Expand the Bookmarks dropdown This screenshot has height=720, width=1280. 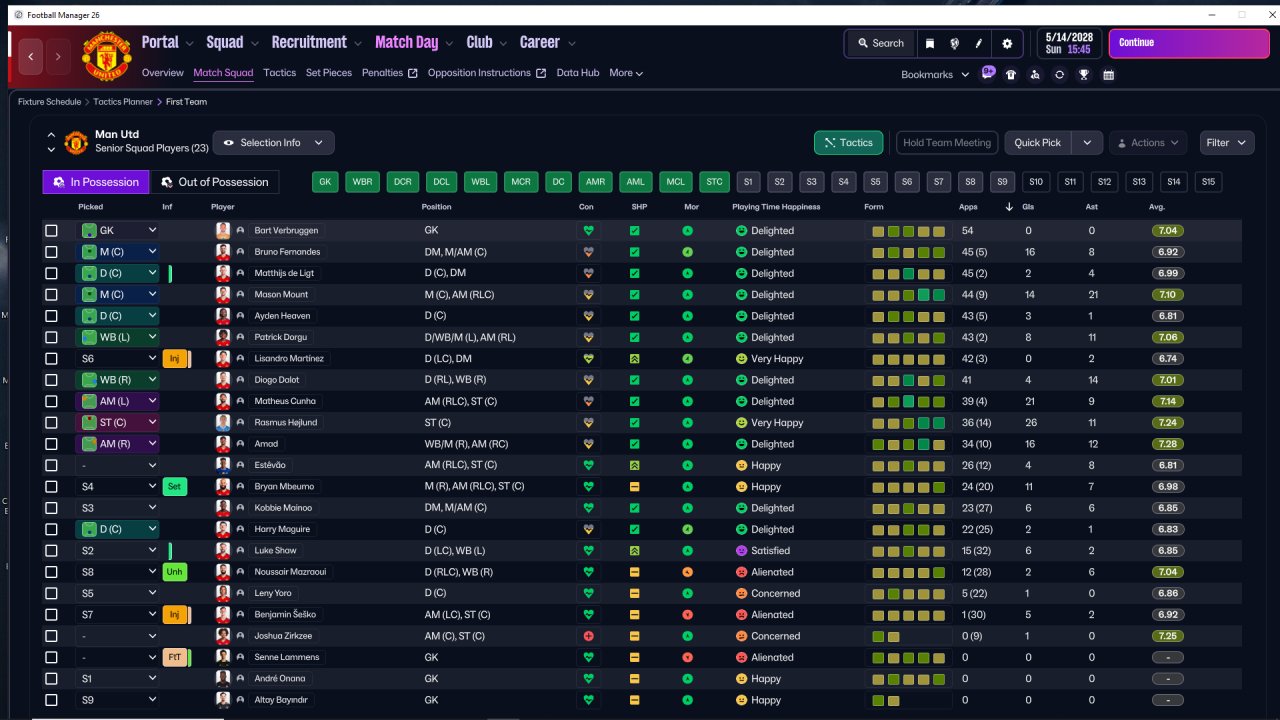coord(935,75)
